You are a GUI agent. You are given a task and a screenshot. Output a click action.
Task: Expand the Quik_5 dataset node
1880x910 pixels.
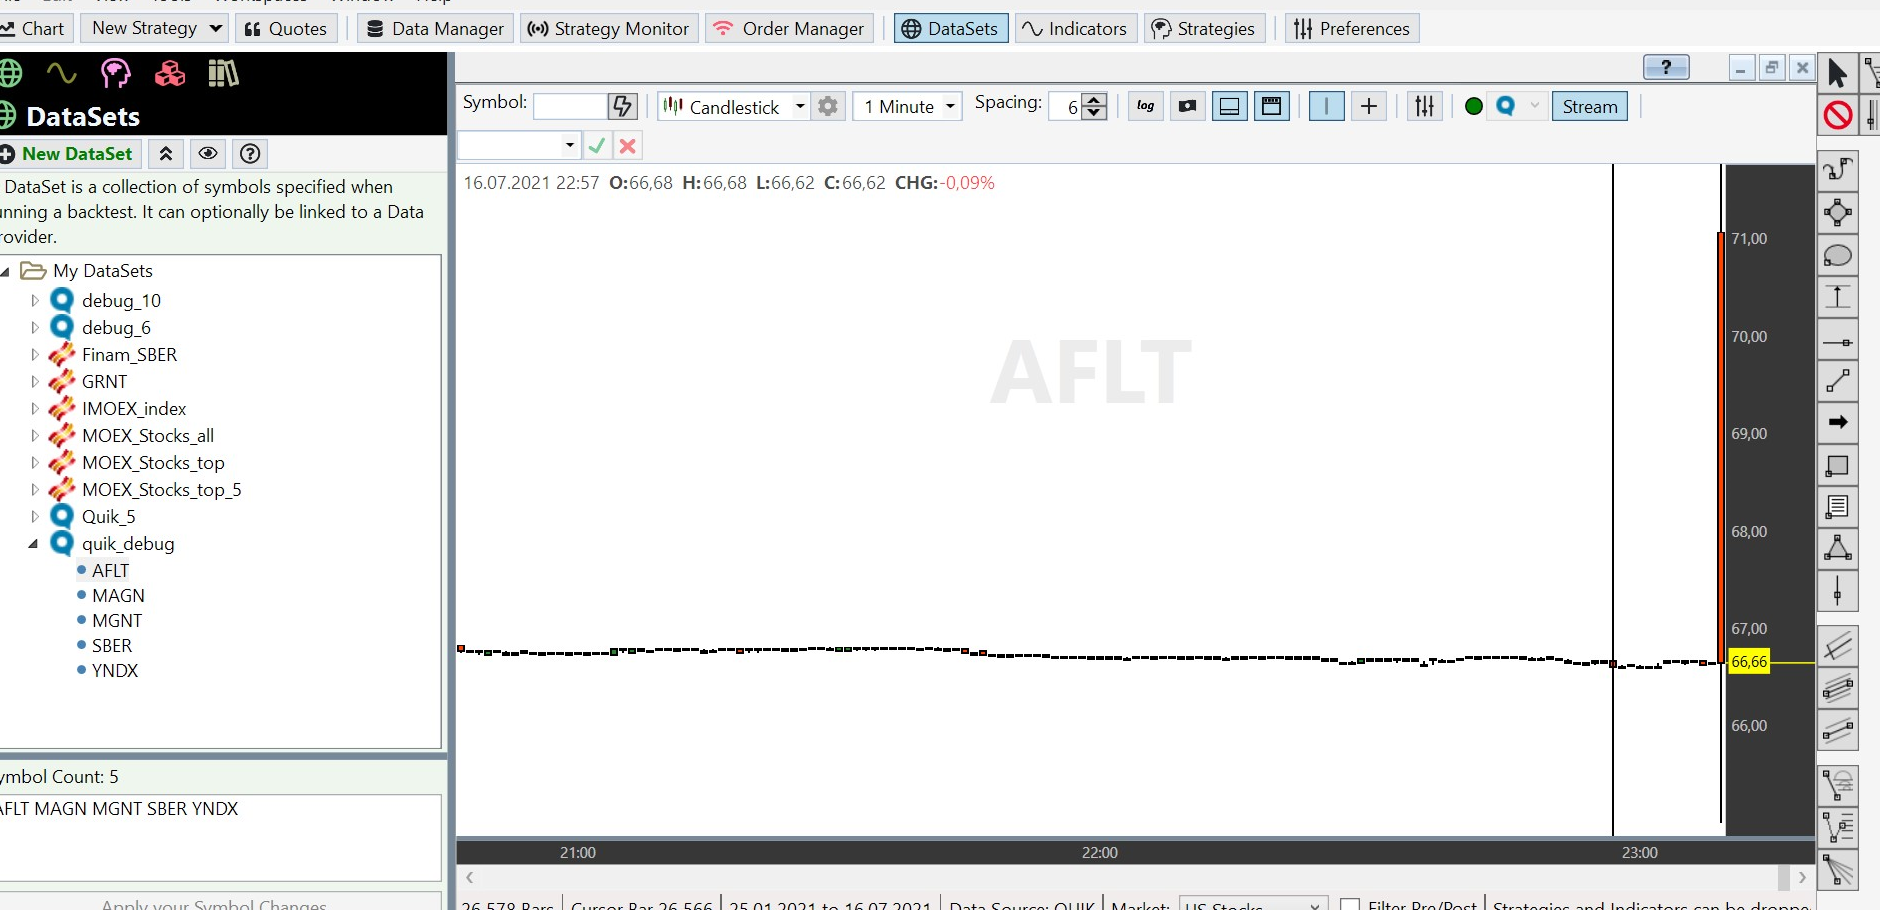(x=34, y=516)
